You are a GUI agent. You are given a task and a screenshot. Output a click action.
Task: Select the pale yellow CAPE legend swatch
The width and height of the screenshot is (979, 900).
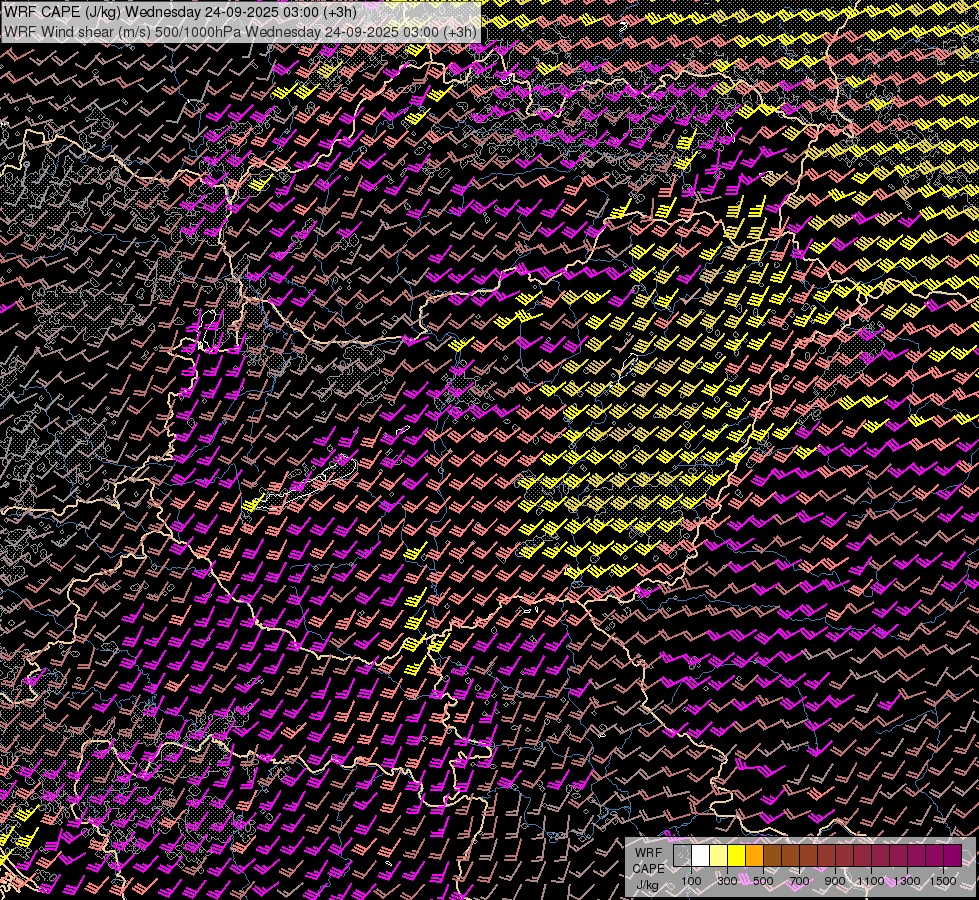pos(718,856)
